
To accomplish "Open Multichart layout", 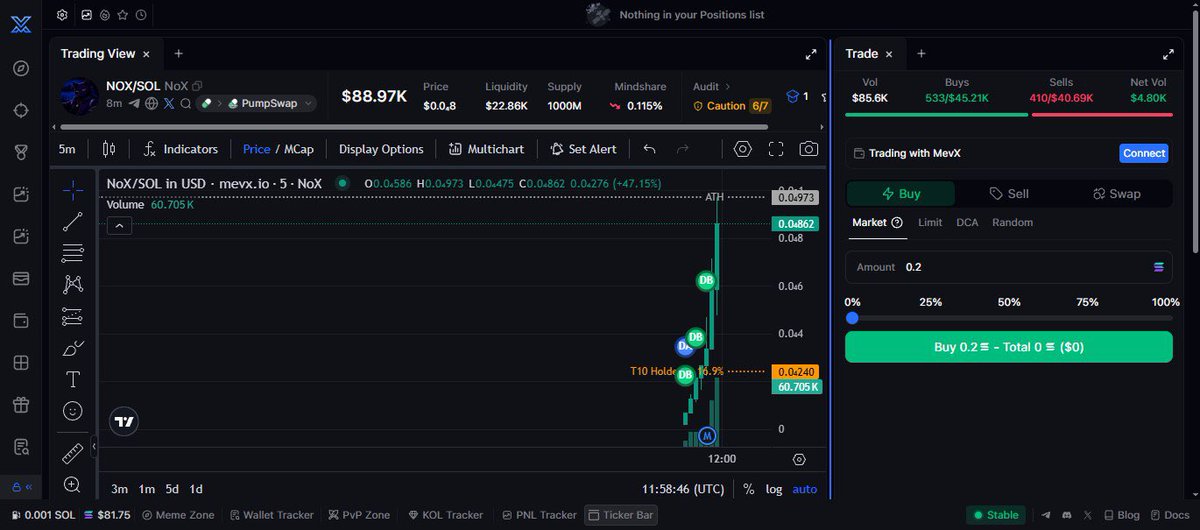I will click(486, 149).
